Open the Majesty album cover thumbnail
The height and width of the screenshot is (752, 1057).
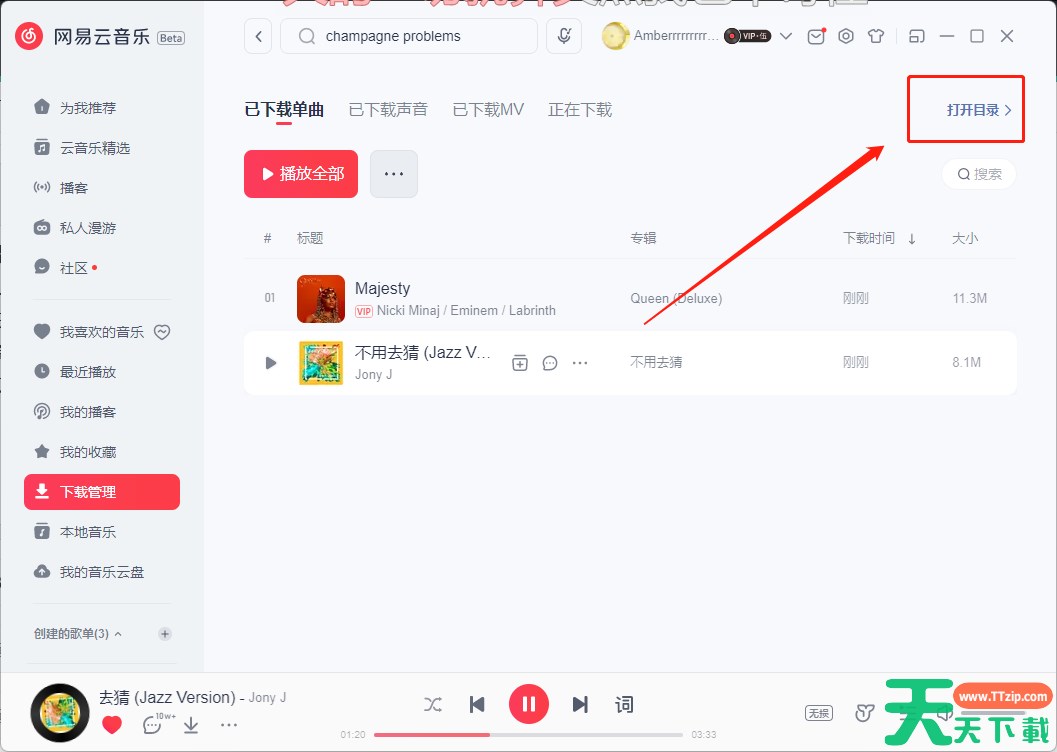pyautogui.click(x=321, y=299)
